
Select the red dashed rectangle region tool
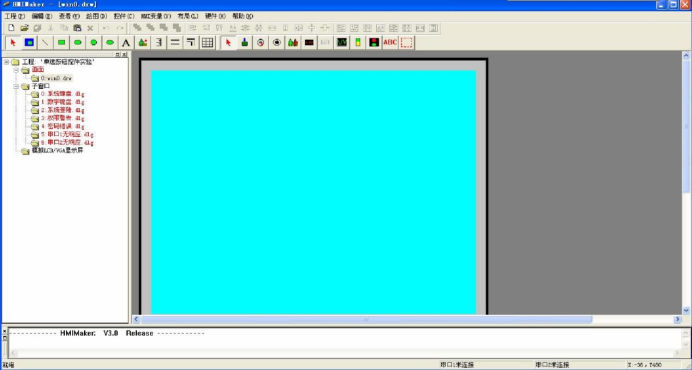406,42
